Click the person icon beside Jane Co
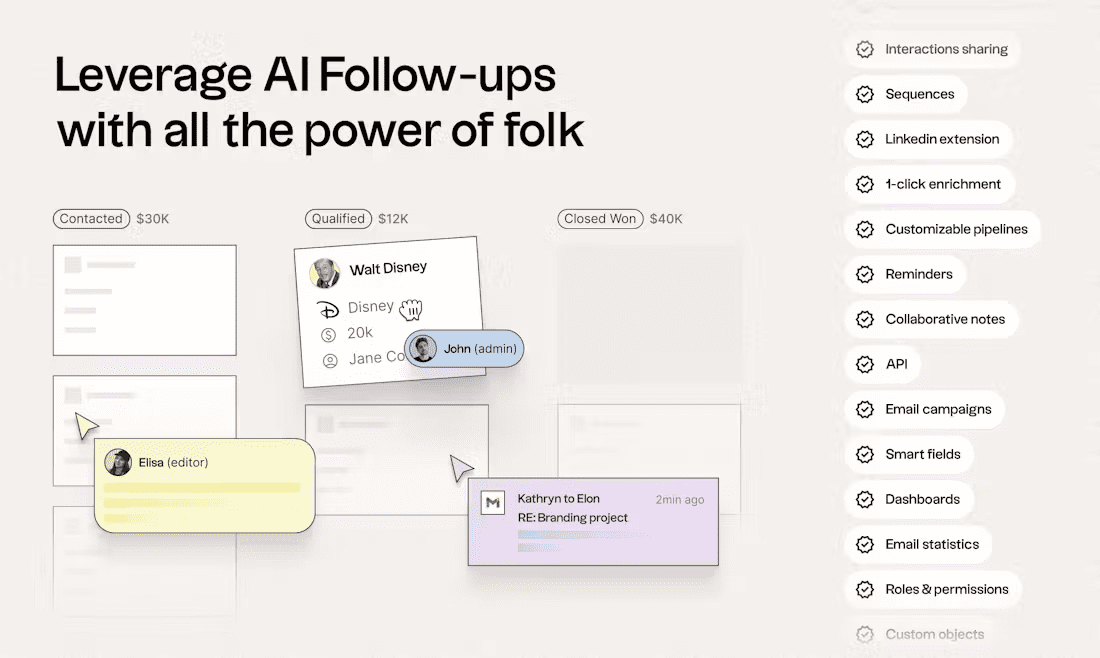The height and width of the screenshot is (658, 1100). pyautogui.click(x=330, y=361)
